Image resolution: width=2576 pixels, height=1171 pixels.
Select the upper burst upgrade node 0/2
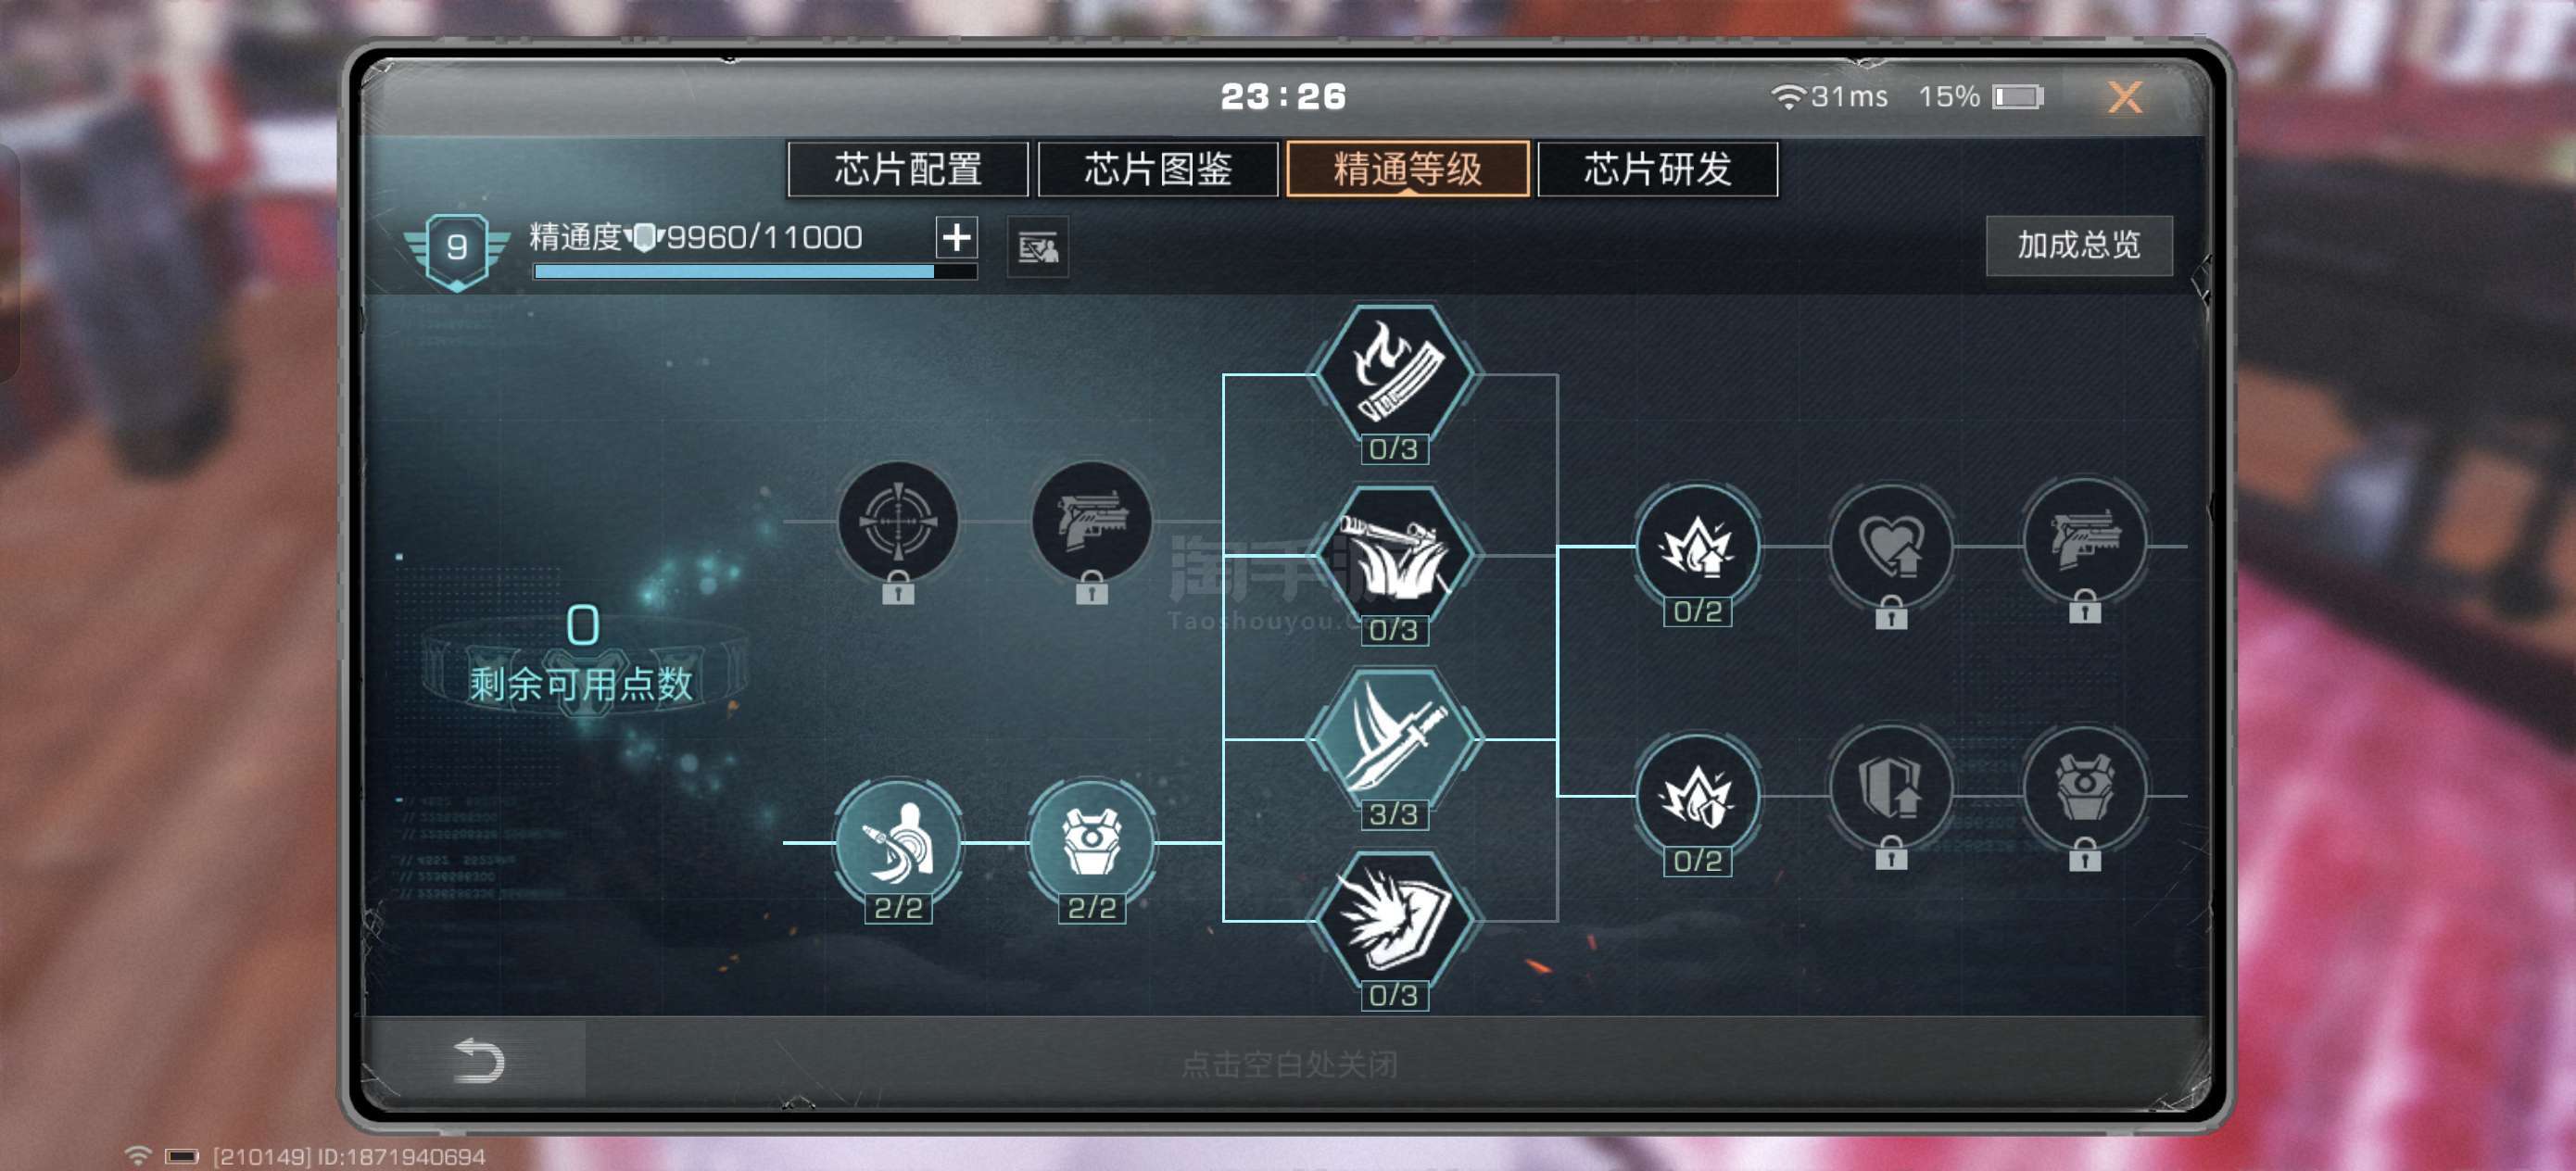[x=1696, y=546]
